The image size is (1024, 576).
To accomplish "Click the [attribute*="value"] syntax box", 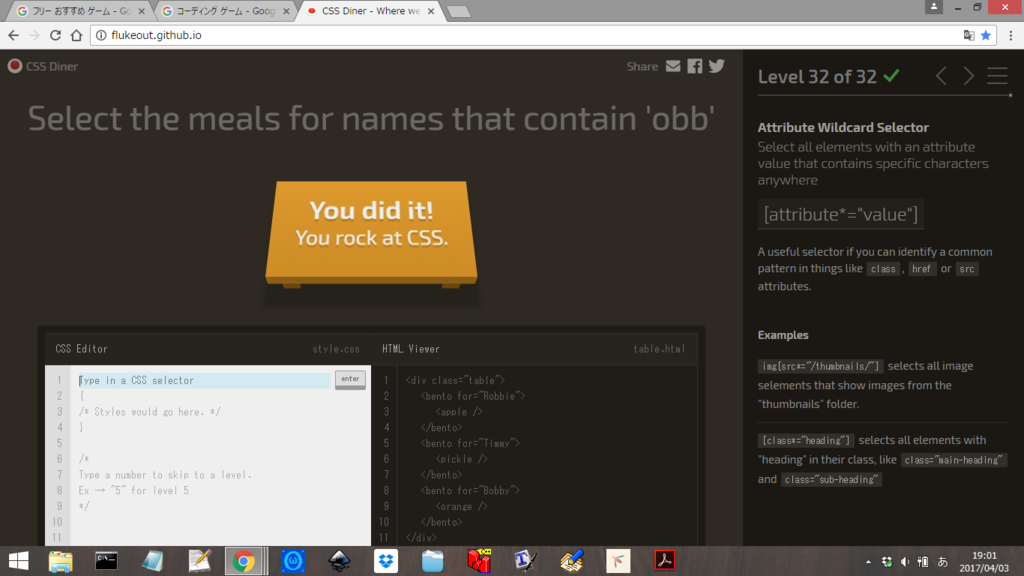I will (840, 214).
